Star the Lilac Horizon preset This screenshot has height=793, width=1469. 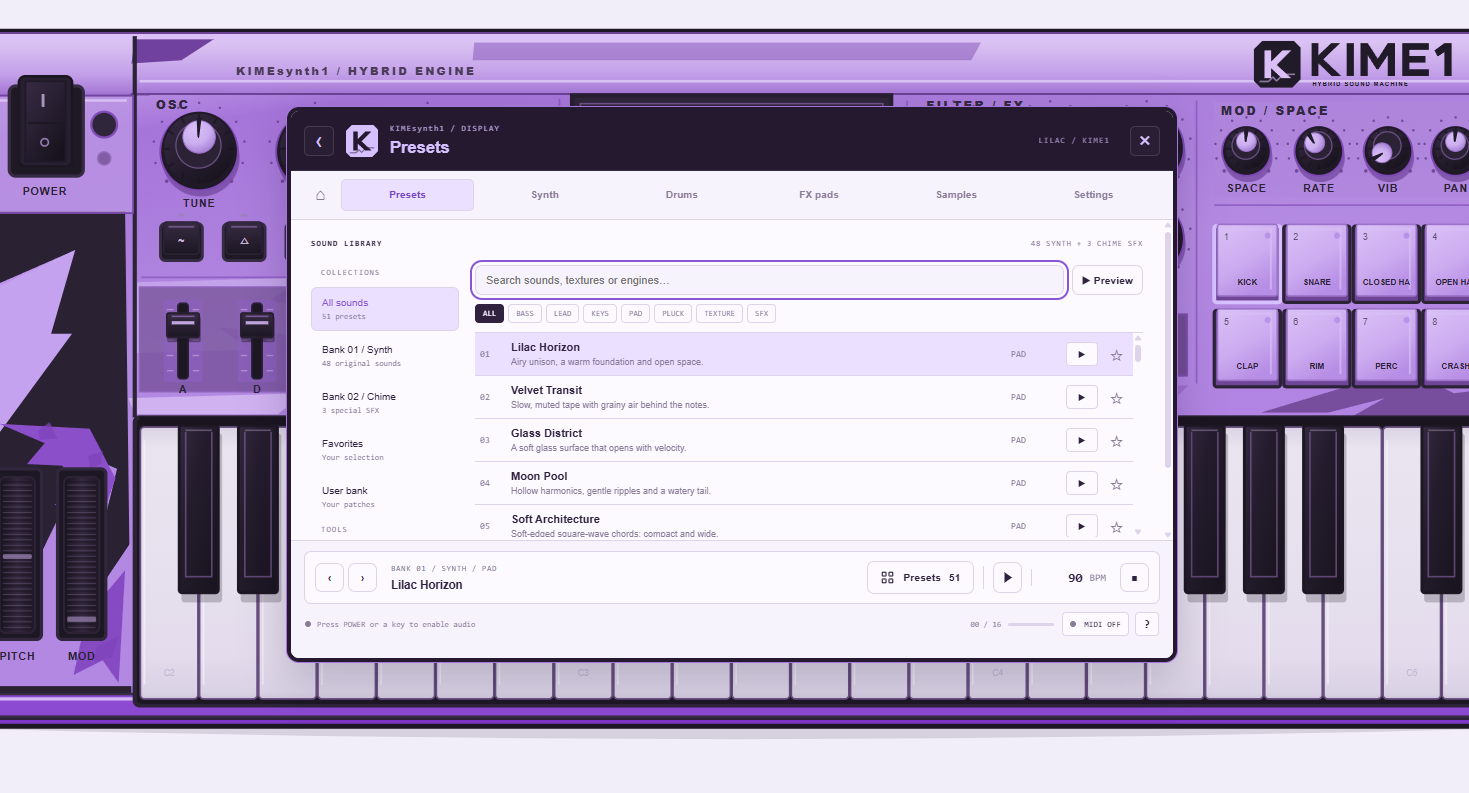coord(1117,355)
